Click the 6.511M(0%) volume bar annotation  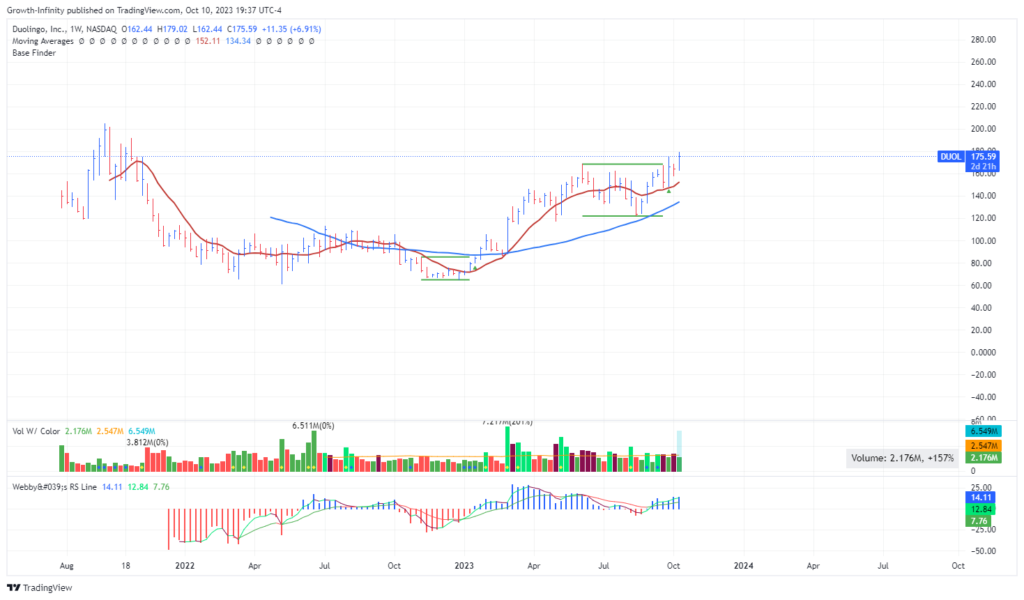(312, 426)
